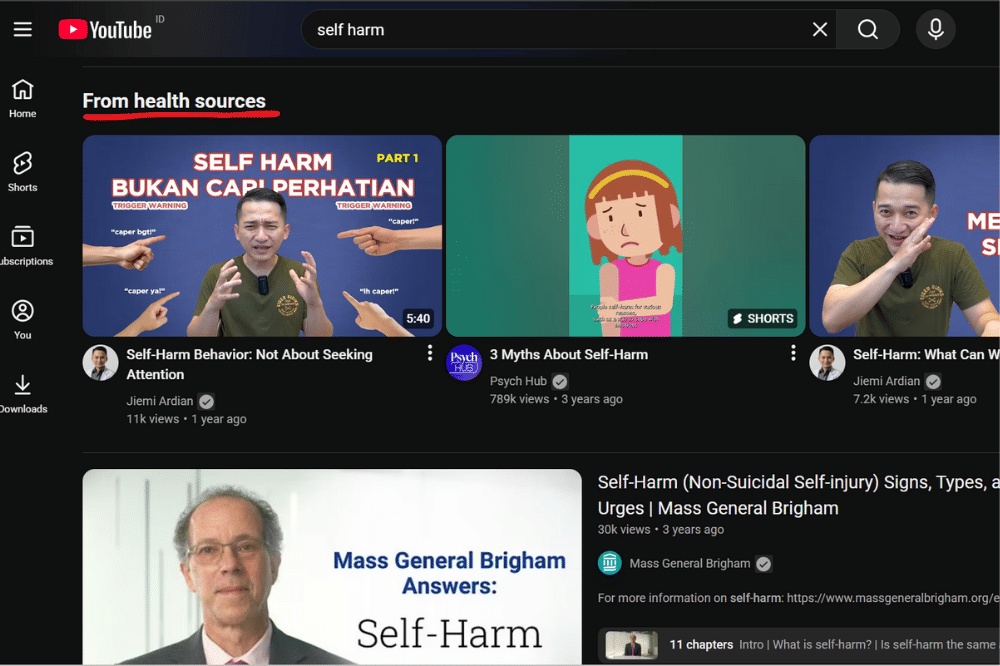
Task: Clear the search box text
Action: [820, 30]
